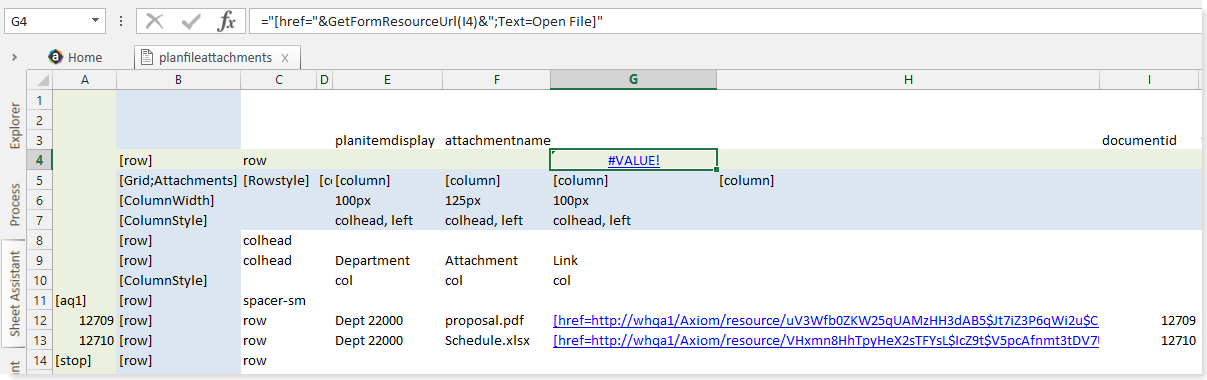
Task: Open the proposal.pdf resource link
Action: 826,321
